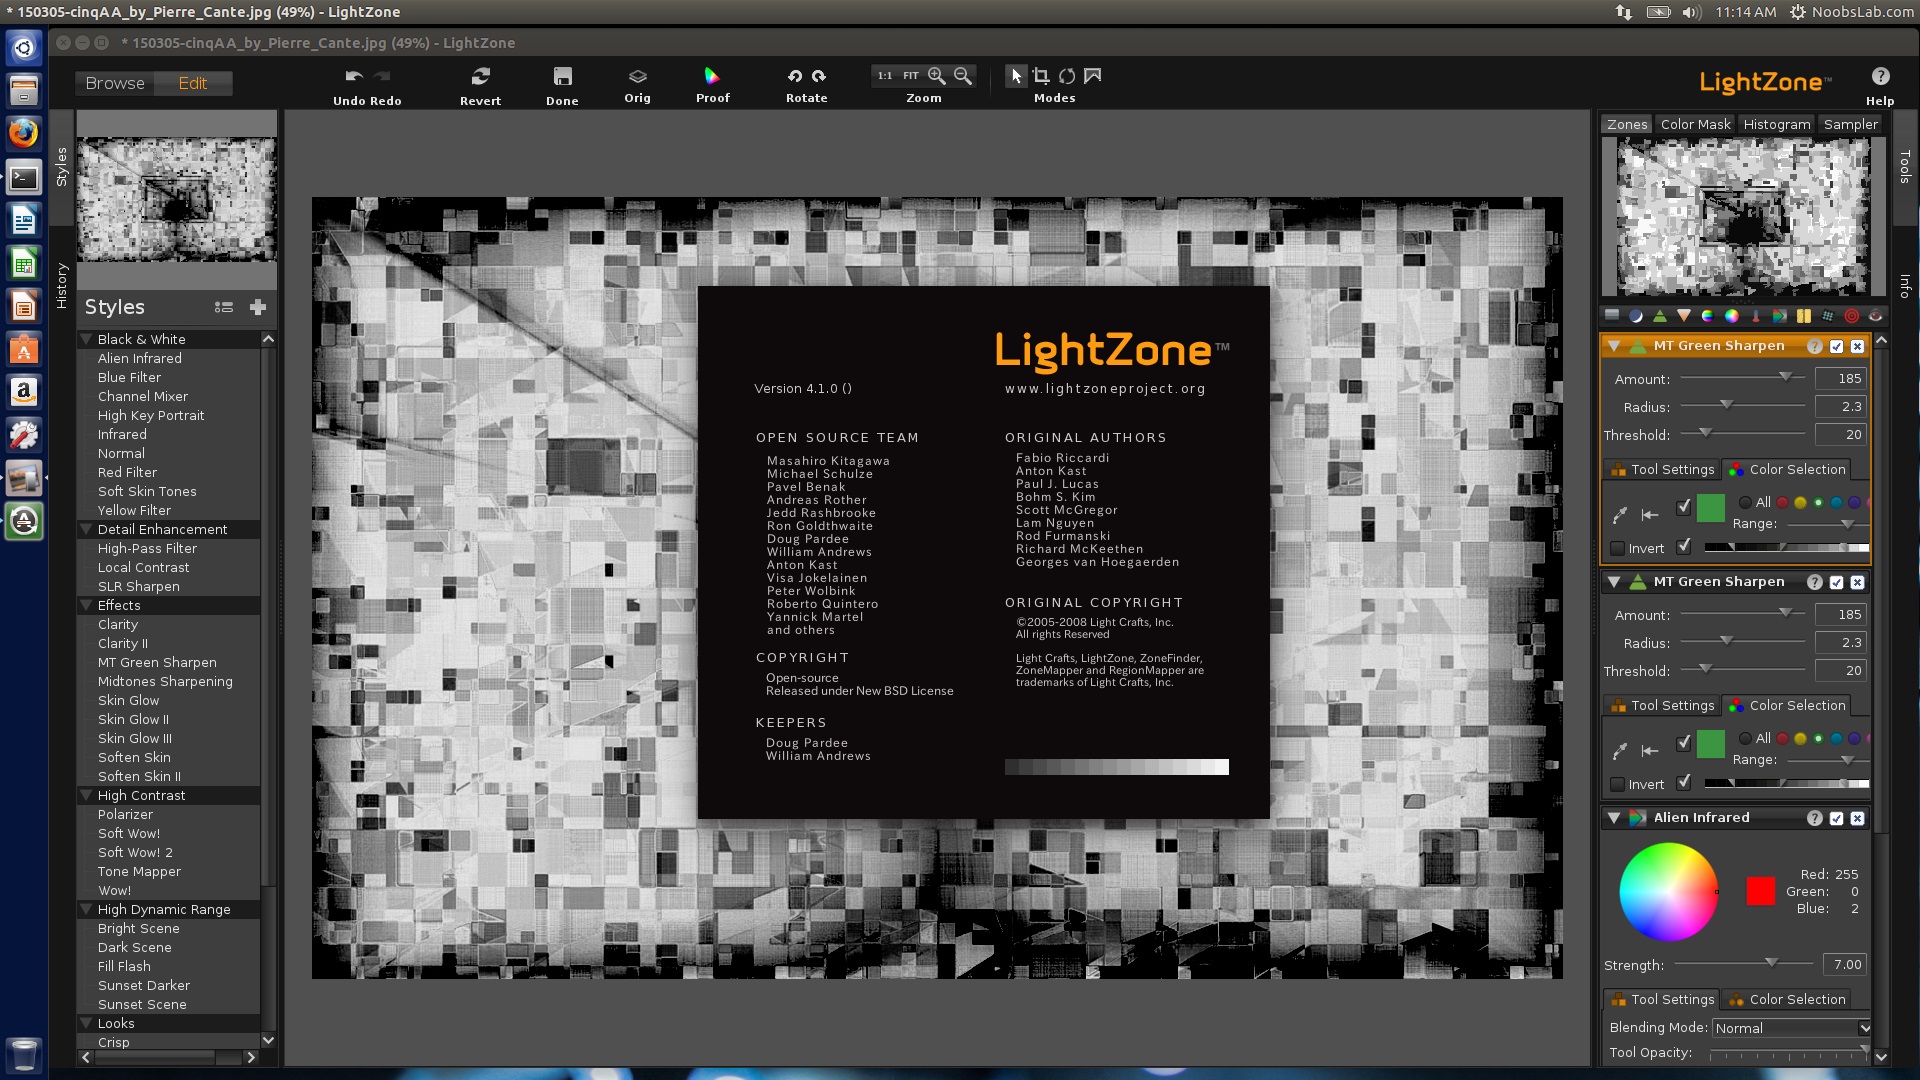Switch to the Sampler tab
Image resolution: width=1920 pixels, height=1080 pixels.
(x=1850, y=124)
